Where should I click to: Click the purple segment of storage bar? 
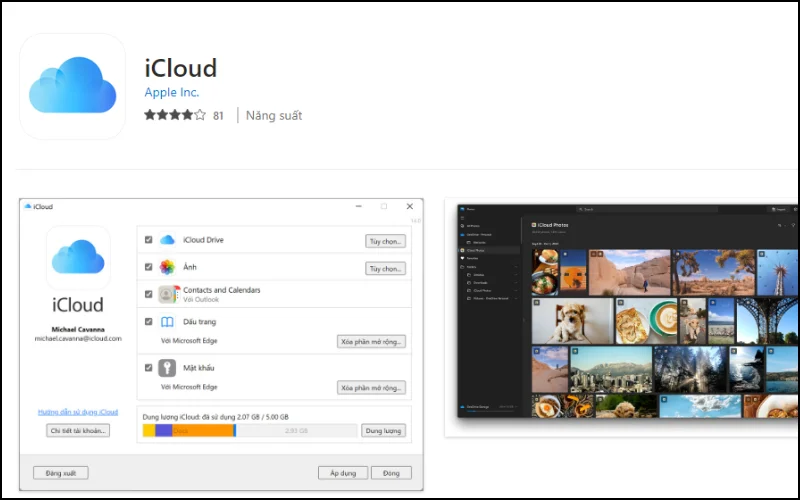164,431
